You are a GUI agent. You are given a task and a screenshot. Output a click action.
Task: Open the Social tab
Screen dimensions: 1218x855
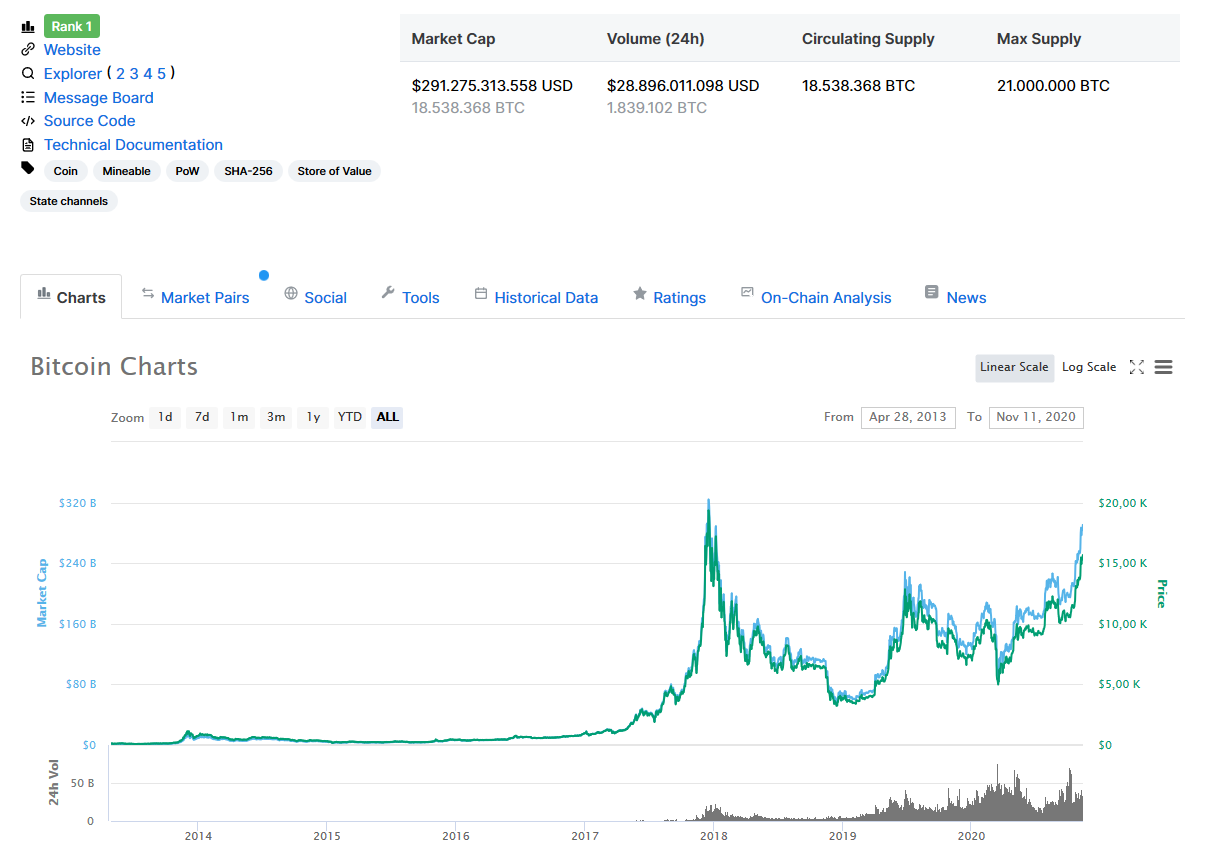[315, 297]
